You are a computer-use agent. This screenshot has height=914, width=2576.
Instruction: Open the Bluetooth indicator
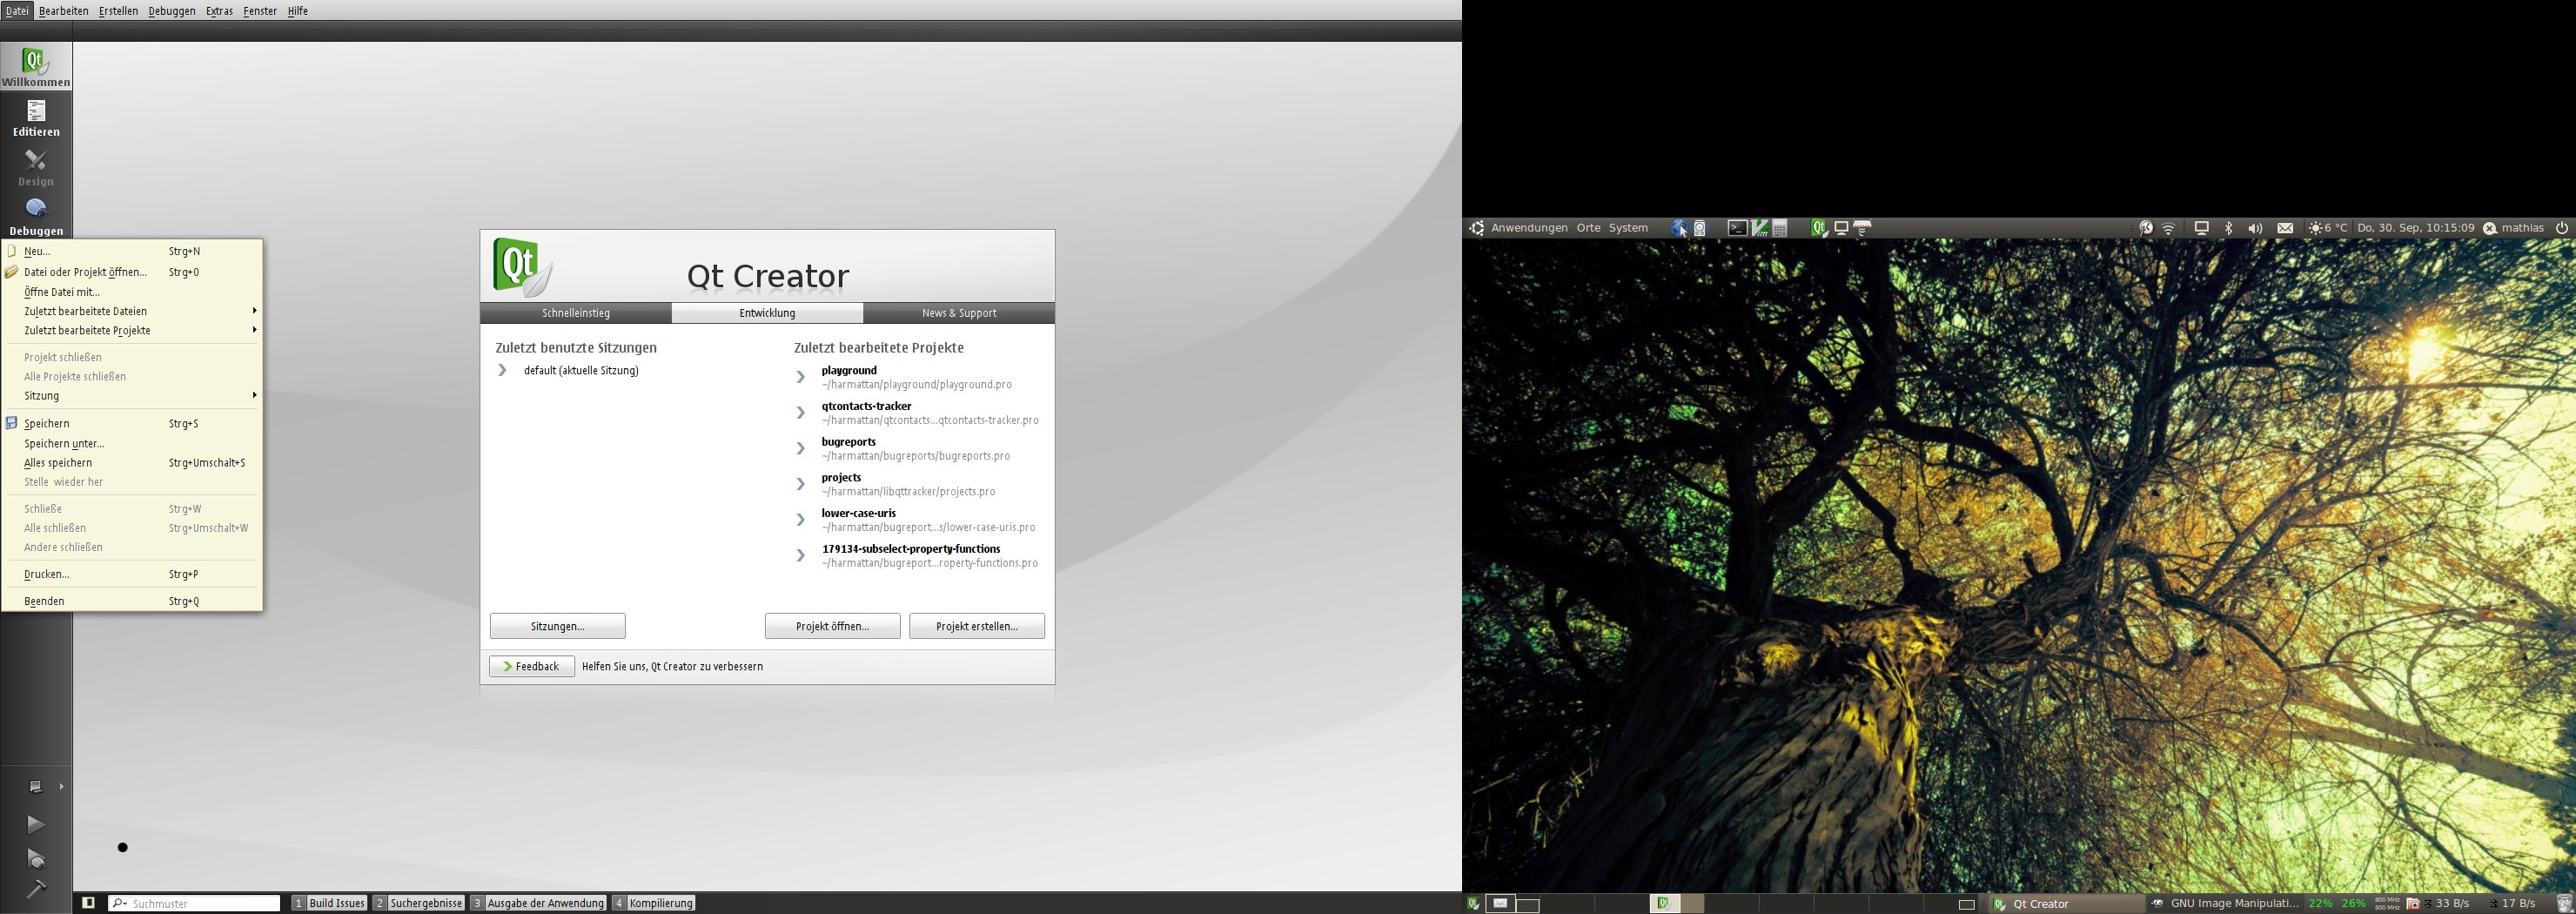pos(2228,228)
